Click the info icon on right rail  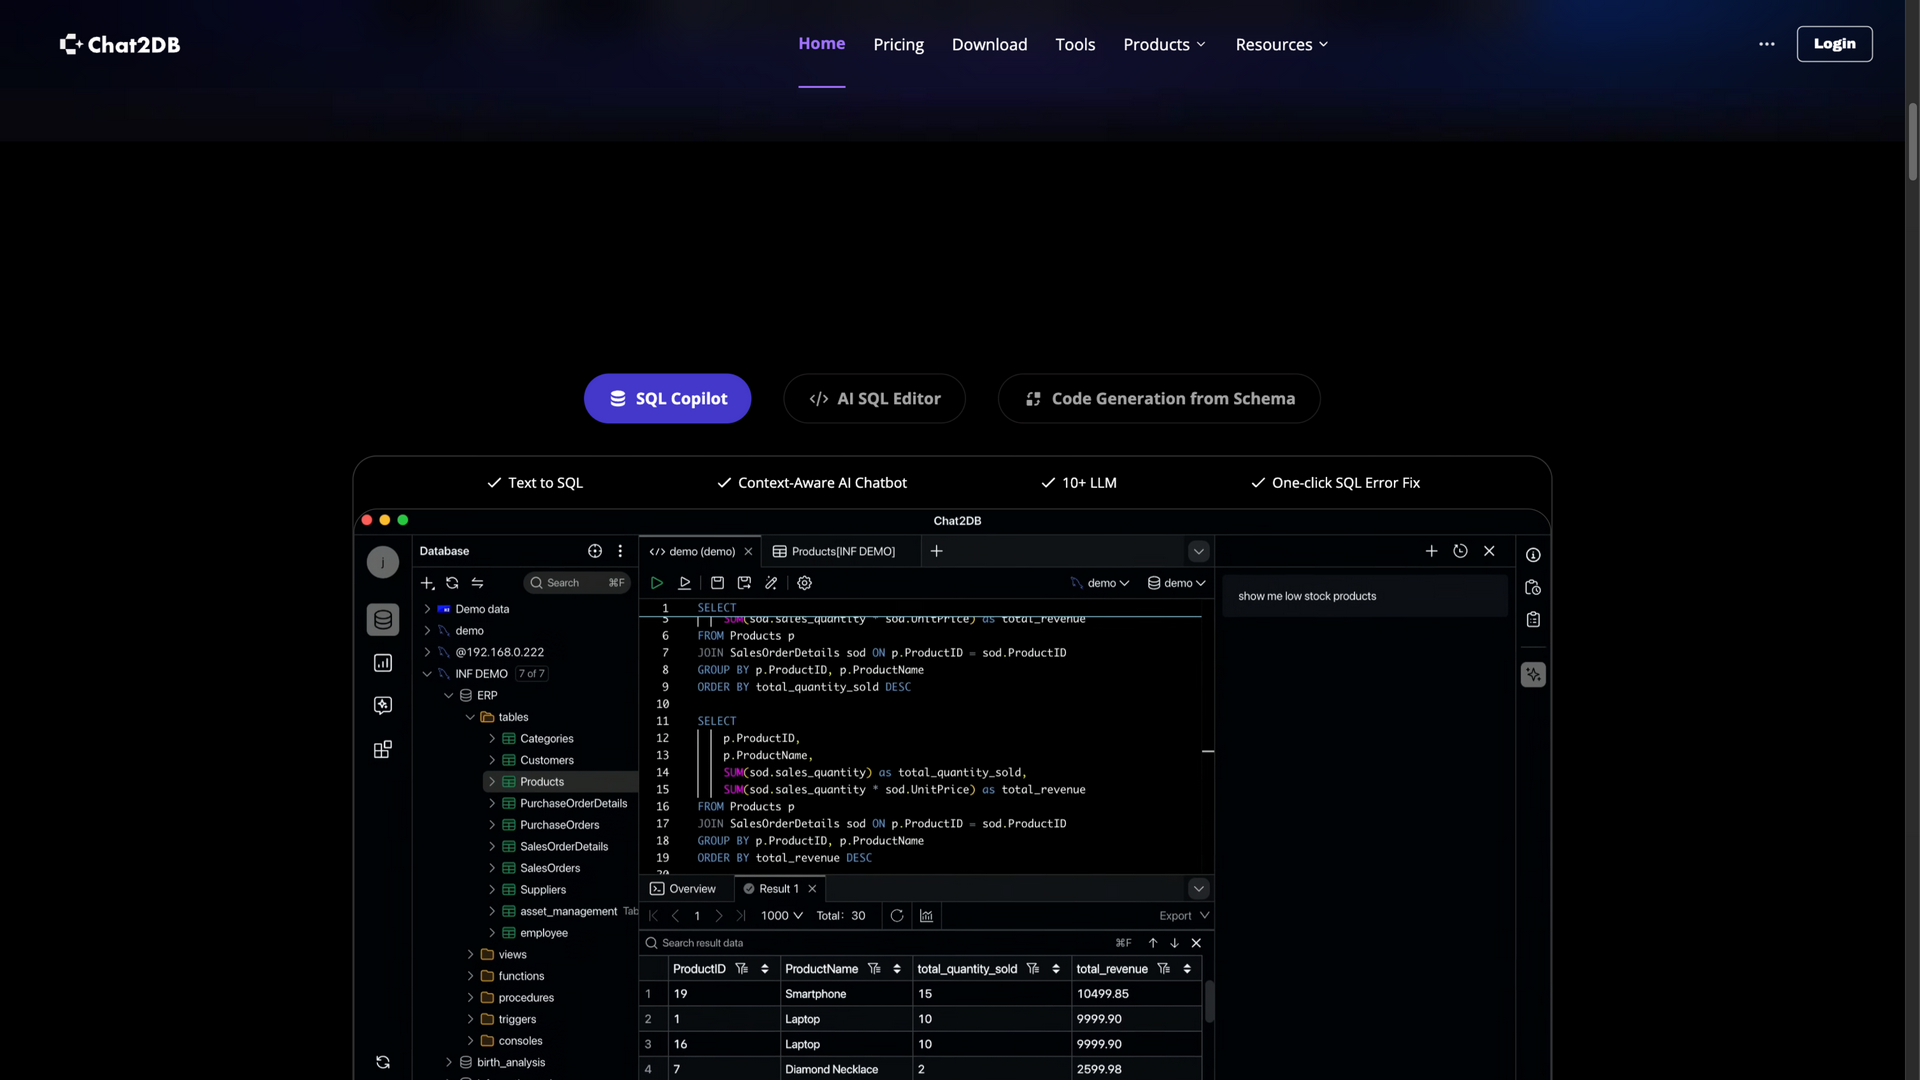1533,555
